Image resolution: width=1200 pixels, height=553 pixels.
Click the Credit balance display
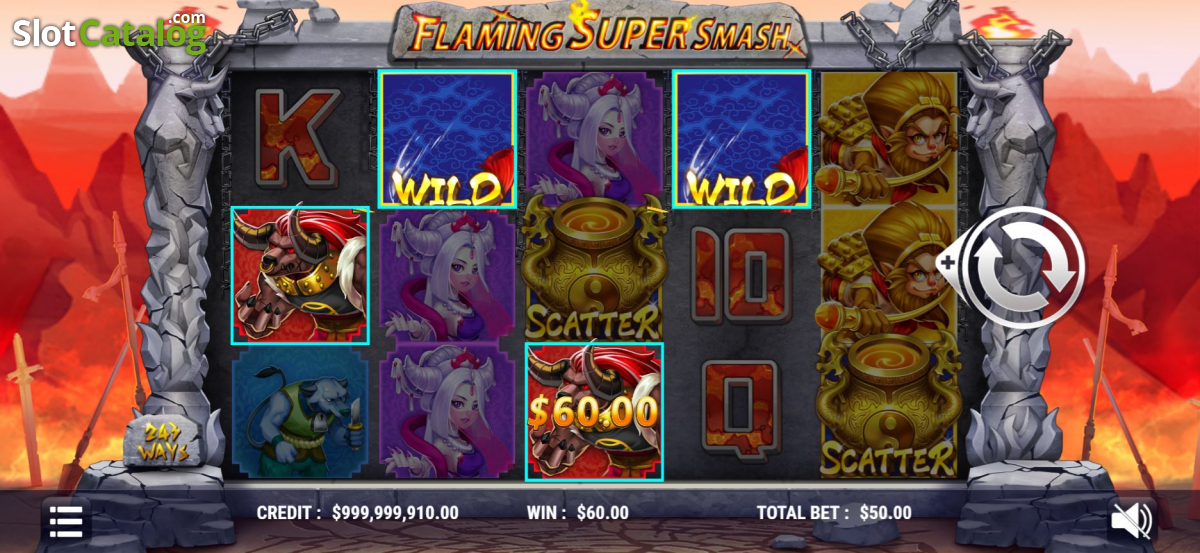[358, 513]
